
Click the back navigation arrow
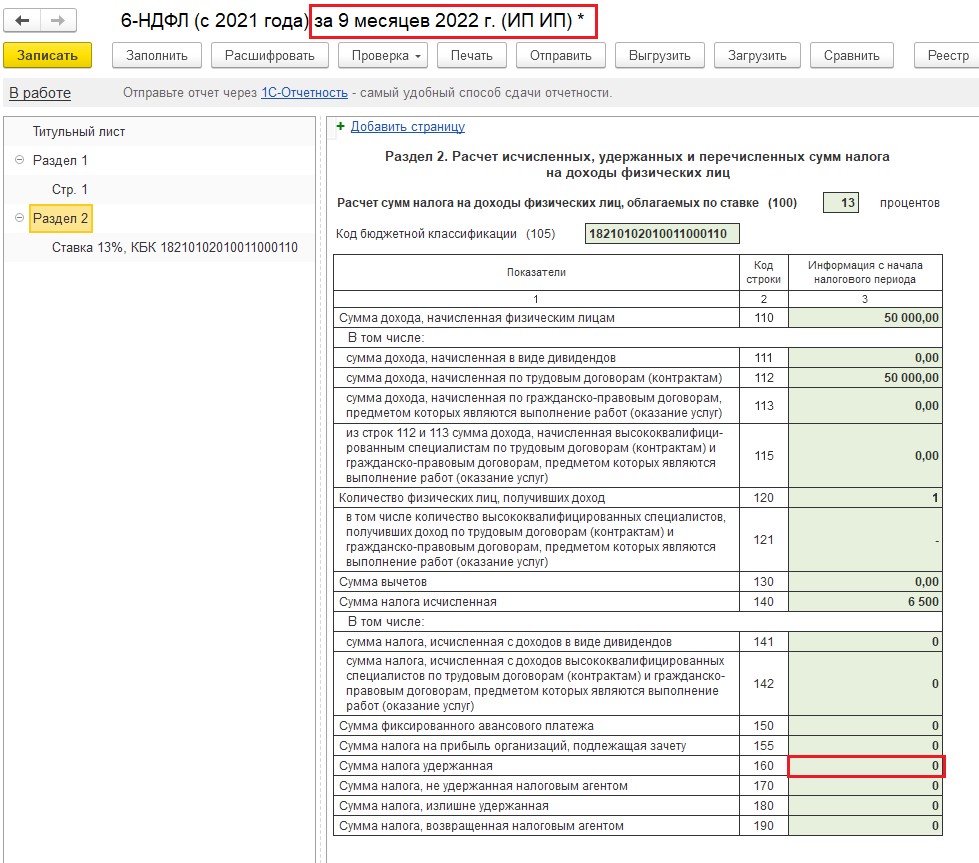[x=24, y=21]
